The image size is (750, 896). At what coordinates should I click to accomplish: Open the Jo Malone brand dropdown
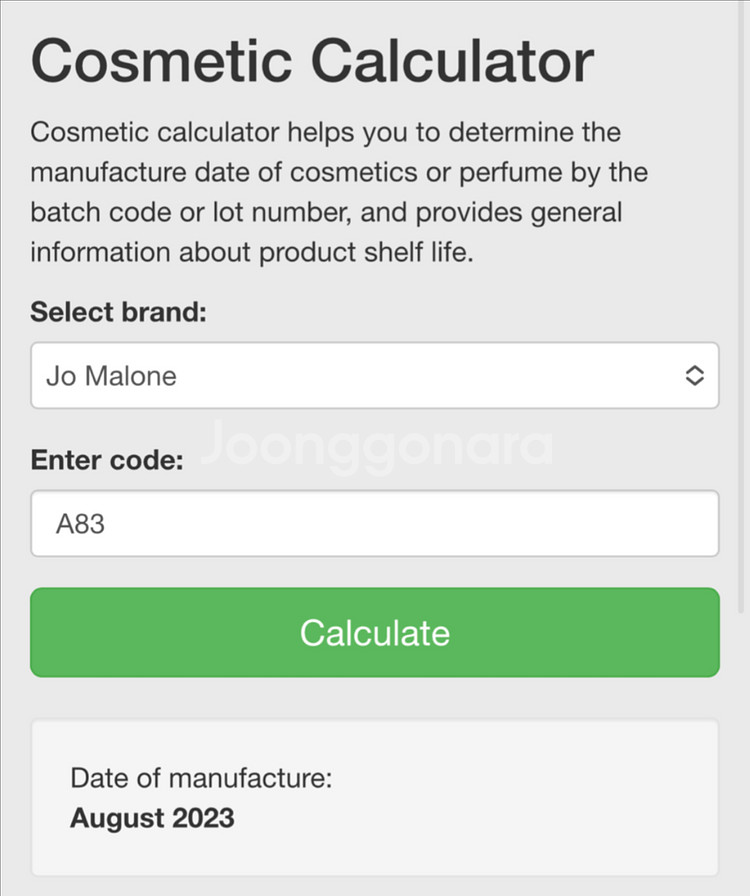pyautogui.click(x=374, y=376)
